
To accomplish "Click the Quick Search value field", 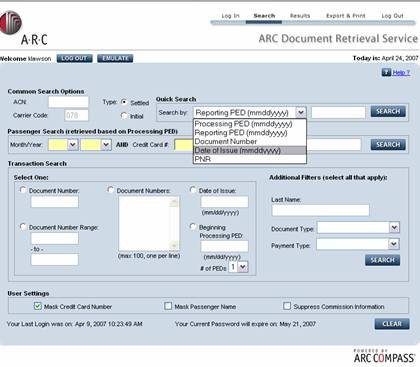I will click(x=338, y=112).
